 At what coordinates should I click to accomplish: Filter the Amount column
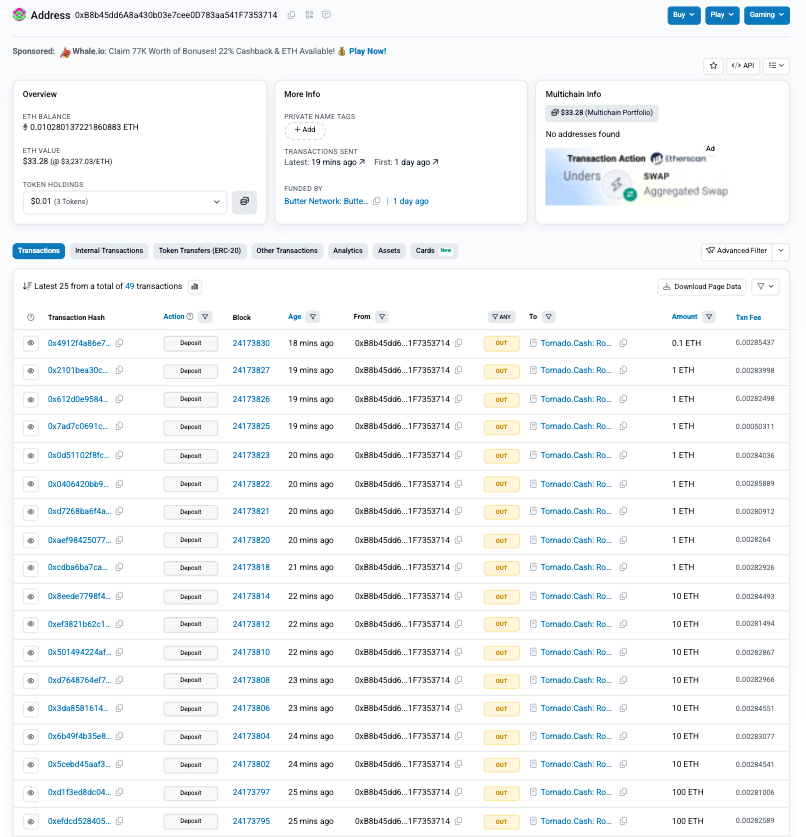[709, 317]
